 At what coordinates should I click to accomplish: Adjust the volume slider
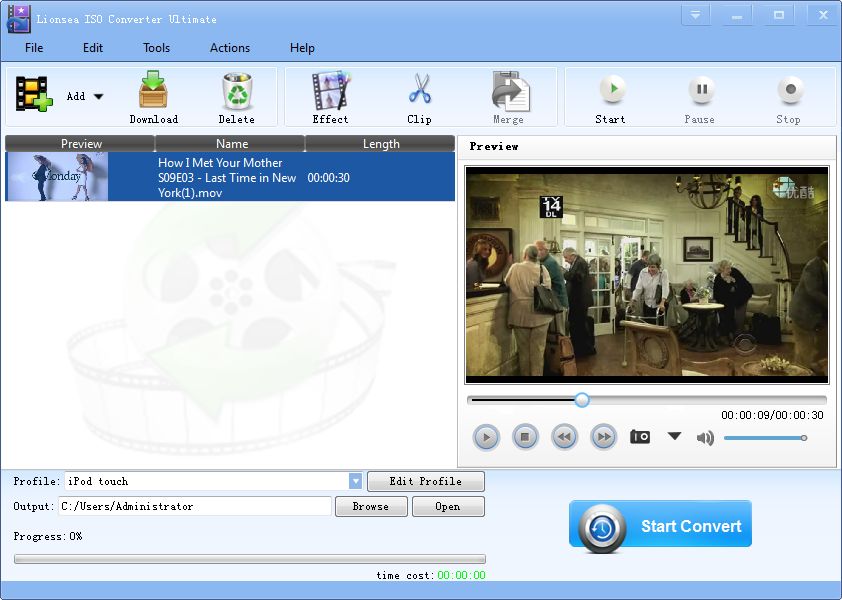click(x=765, y=438)
